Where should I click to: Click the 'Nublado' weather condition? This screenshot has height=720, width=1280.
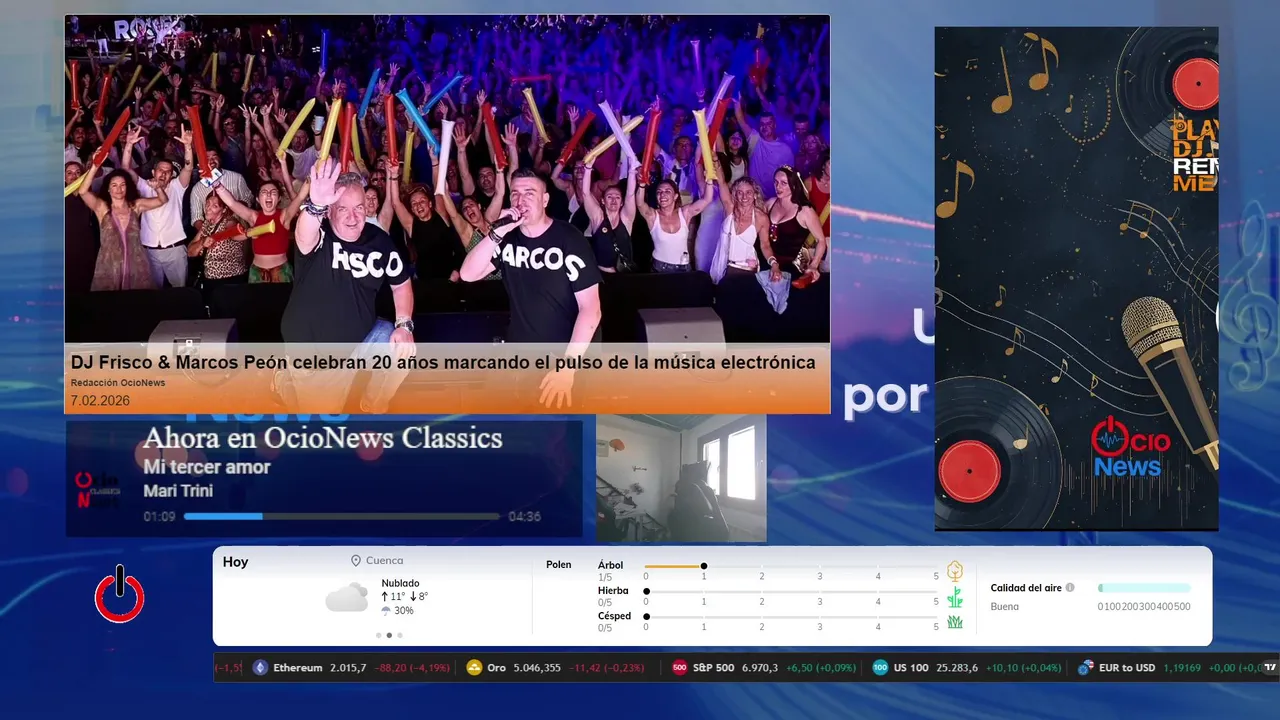(400, 583)
